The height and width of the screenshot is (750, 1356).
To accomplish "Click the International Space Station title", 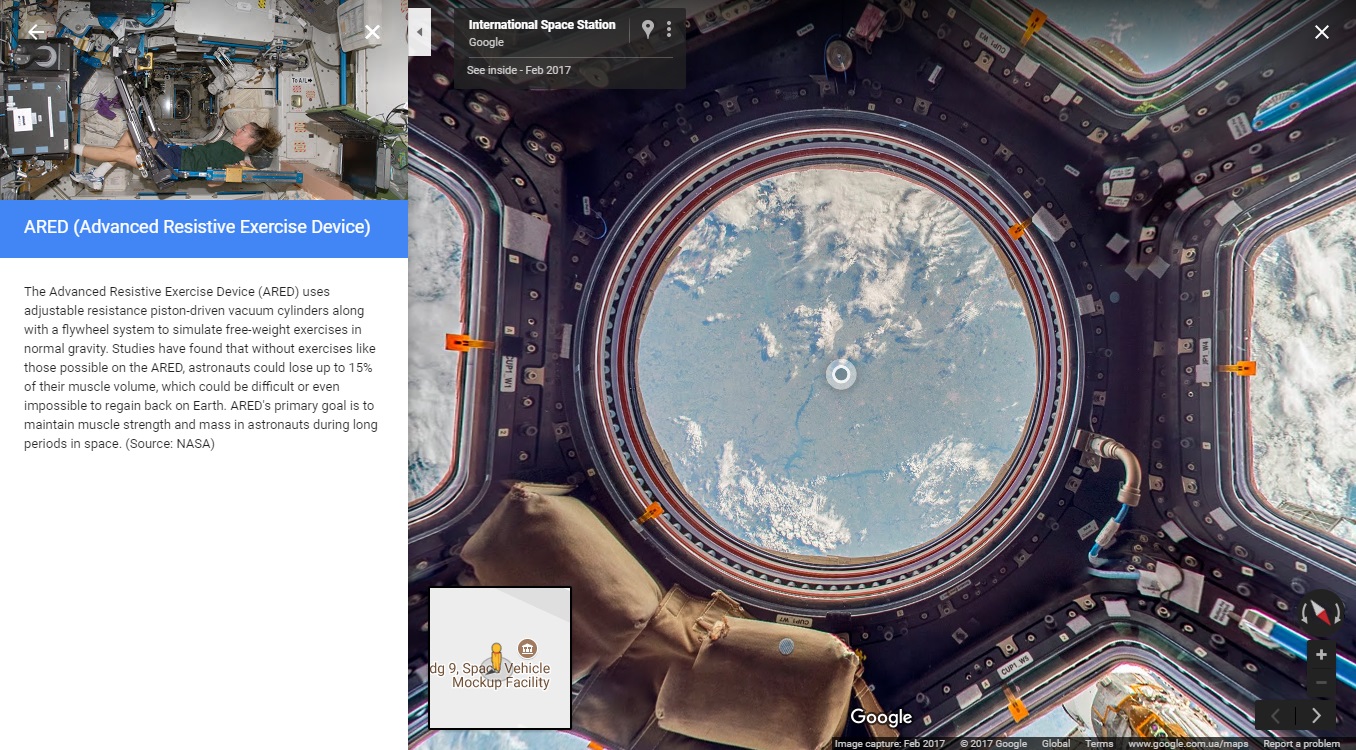I will pos(542,25).
